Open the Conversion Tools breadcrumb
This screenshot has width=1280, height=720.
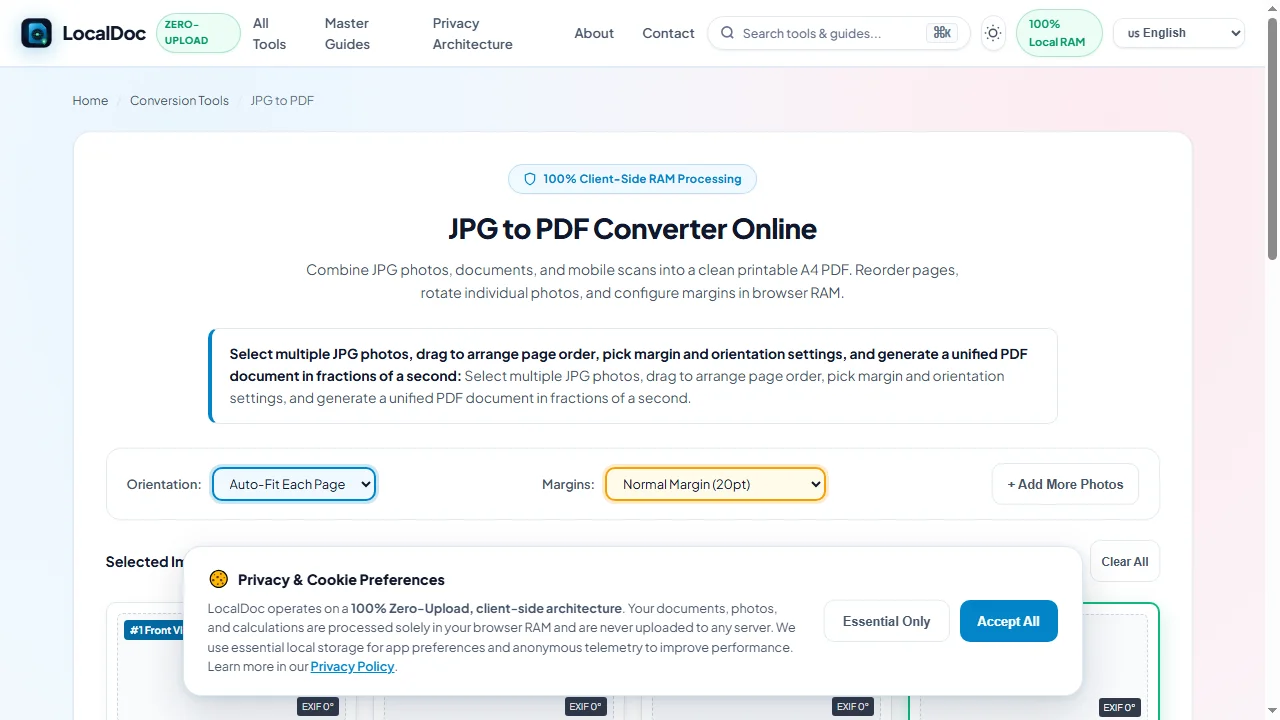pos(179,100)
